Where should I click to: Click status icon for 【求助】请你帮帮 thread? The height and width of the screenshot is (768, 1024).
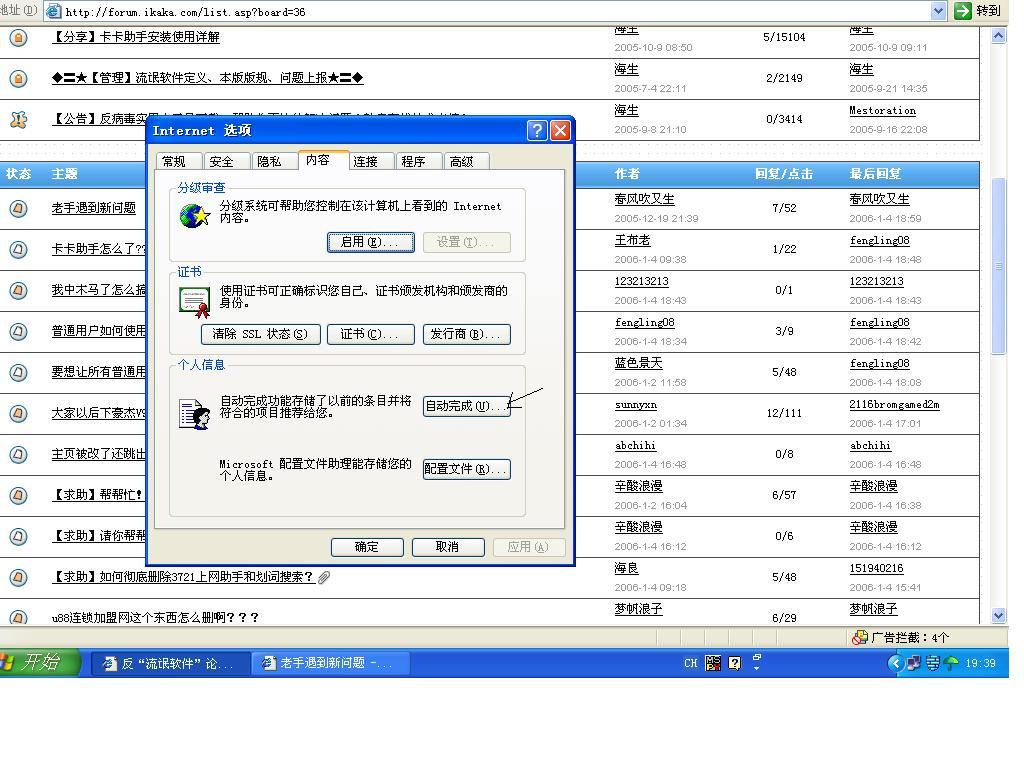click(18, 536)
